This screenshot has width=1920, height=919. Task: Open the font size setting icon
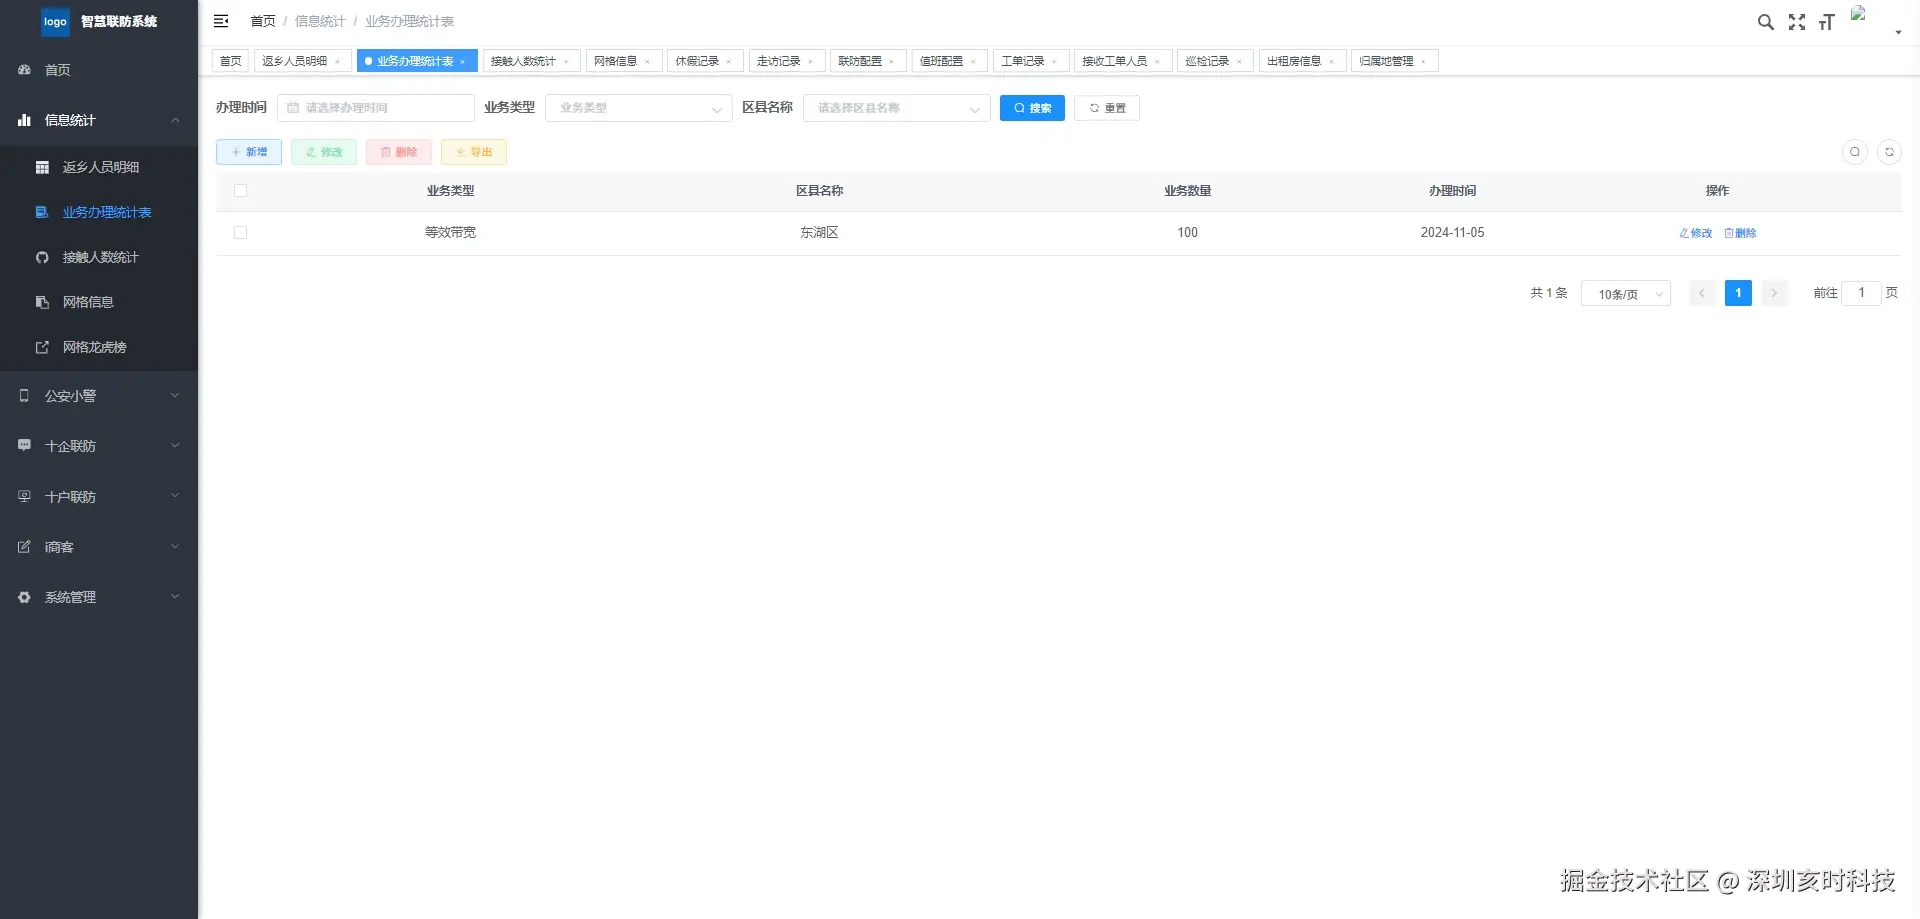(1827, 22)
